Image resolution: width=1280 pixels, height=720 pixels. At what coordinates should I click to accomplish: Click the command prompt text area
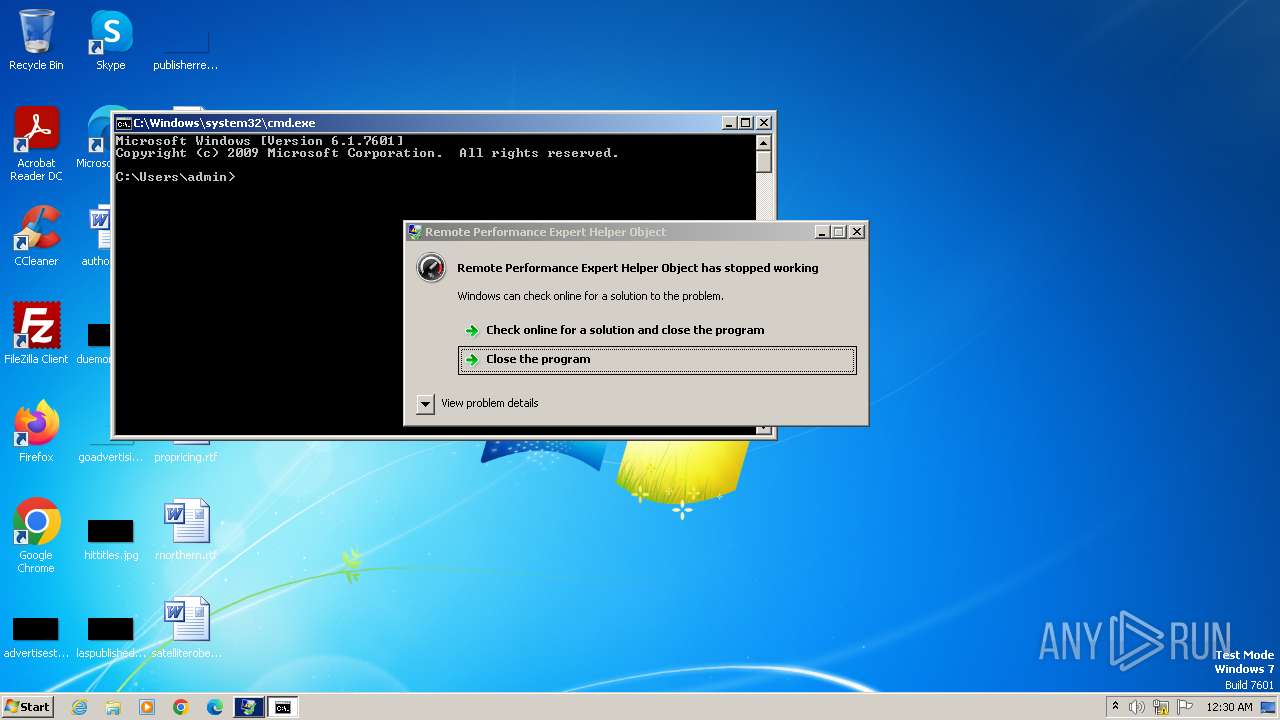point(435,283)
